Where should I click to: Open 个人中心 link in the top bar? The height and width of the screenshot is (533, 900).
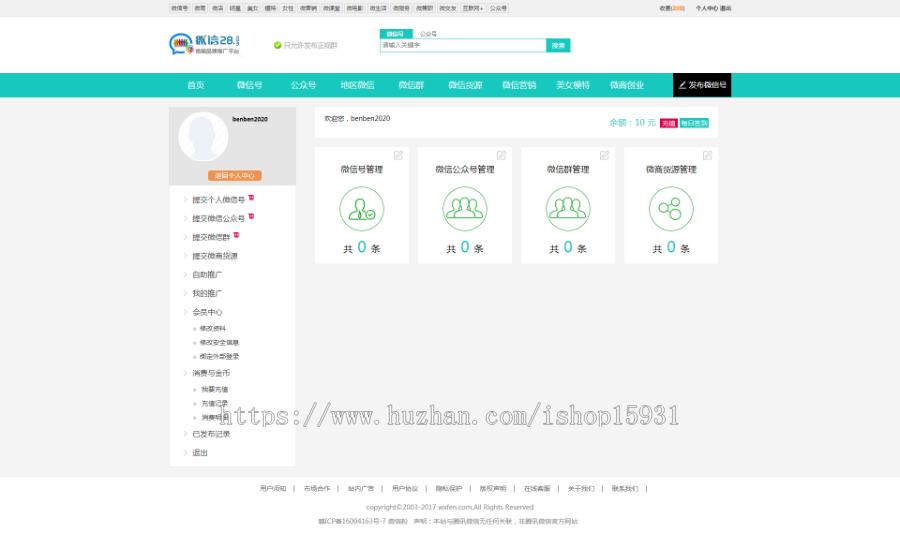(706, 8)
